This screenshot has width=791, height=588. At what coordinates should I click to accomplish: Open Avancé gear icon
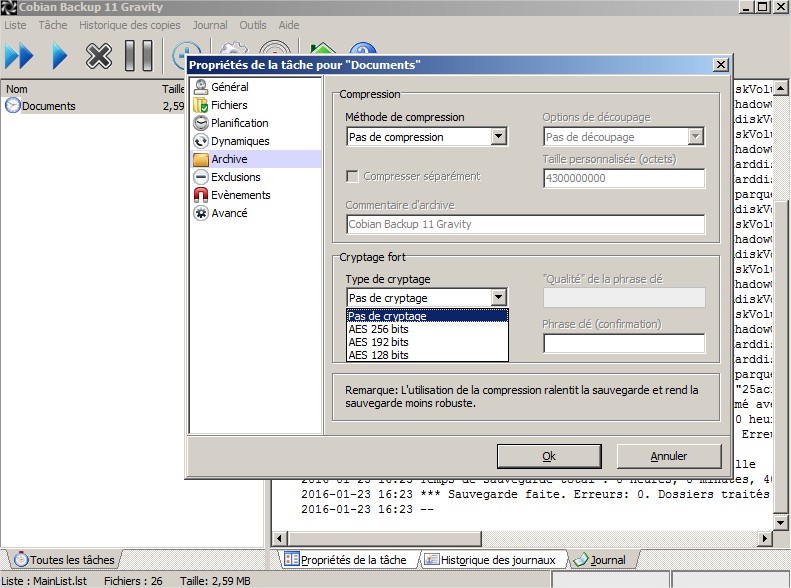tap(201, 213)
